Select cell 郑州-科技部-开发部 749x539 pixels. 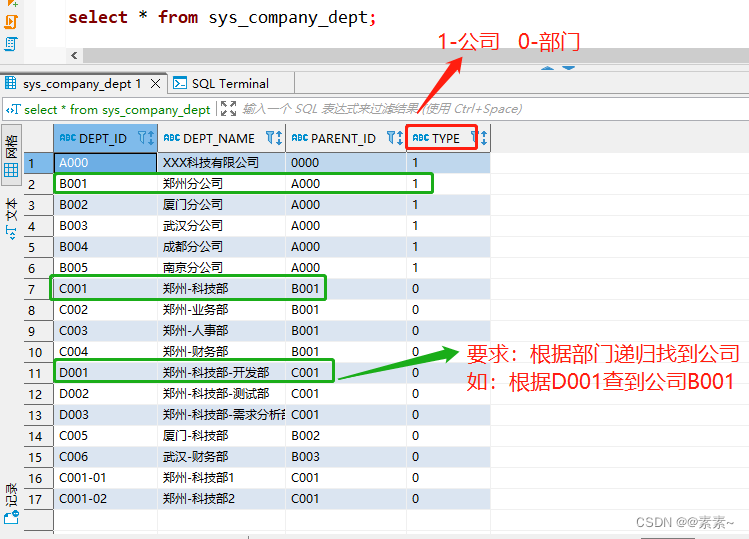coord(222,373)
